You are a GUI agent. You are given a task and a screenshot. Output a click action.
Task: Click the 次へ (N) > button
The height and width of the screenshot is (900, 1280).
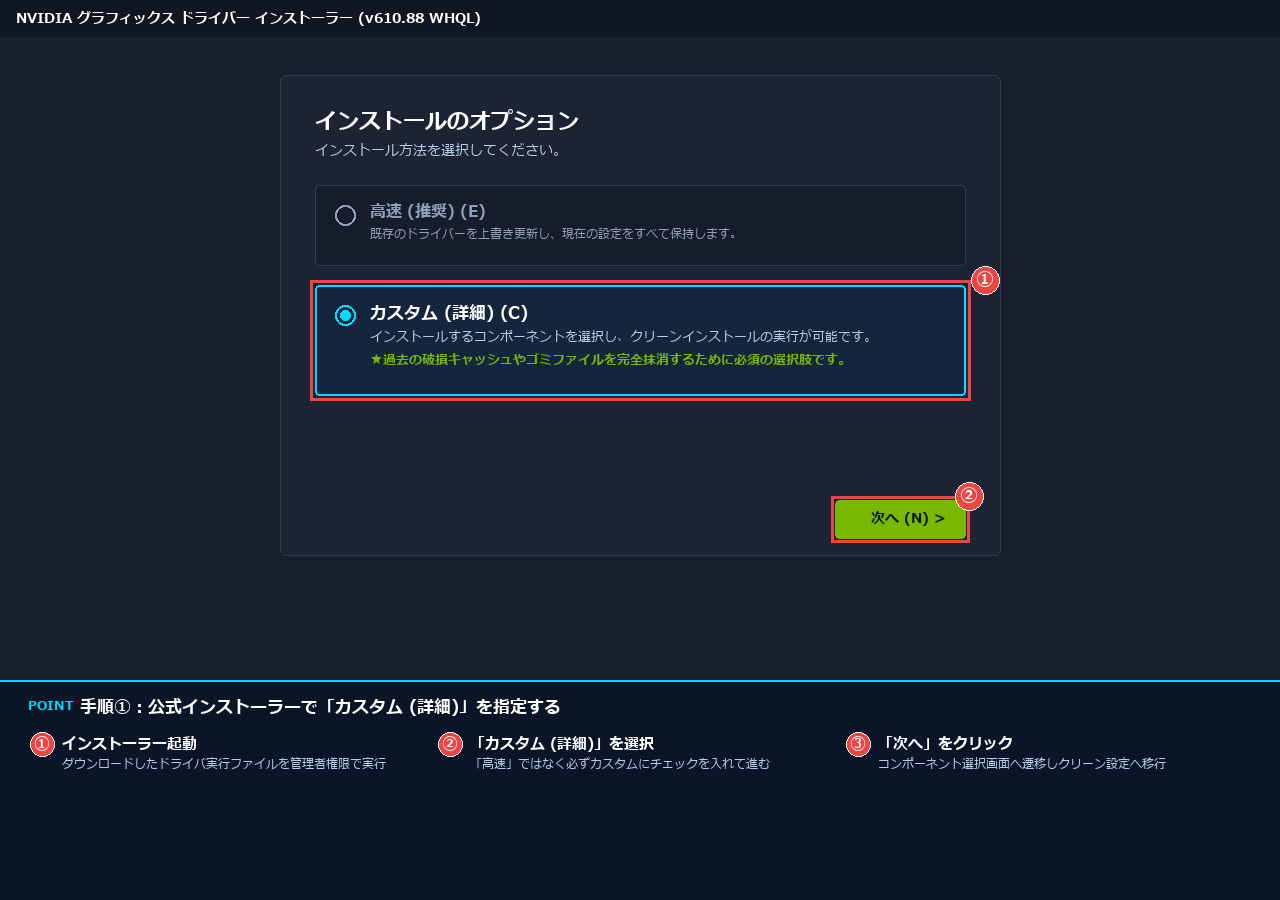coord(900,519)
